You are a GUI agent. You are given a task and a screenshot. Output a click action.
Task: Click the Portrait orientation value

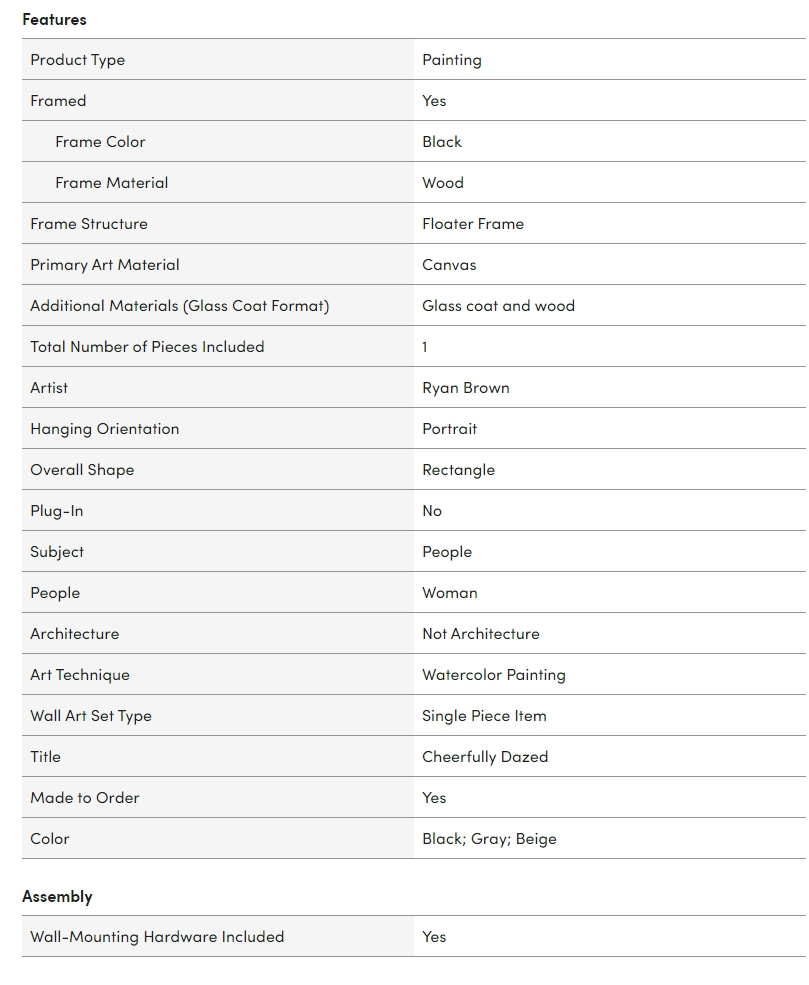pyautogui.click(x=449, y=429)
